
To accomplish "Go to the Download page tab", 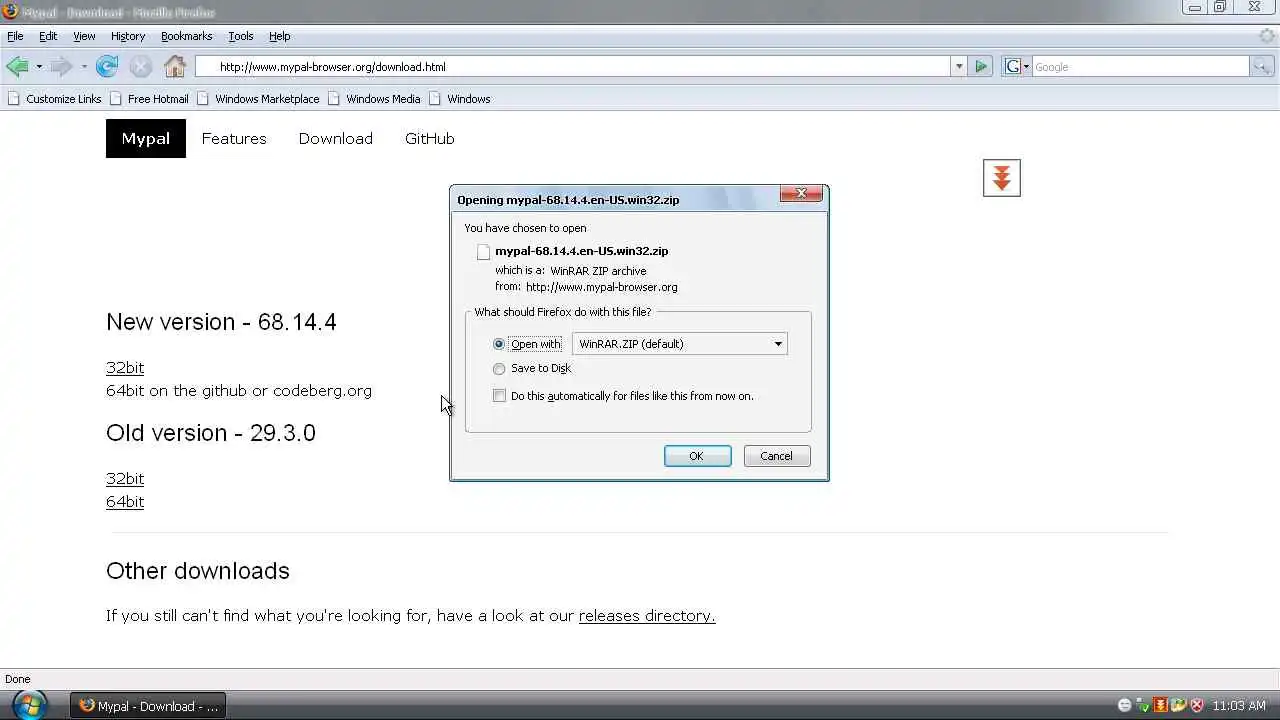I will [336, 139].
